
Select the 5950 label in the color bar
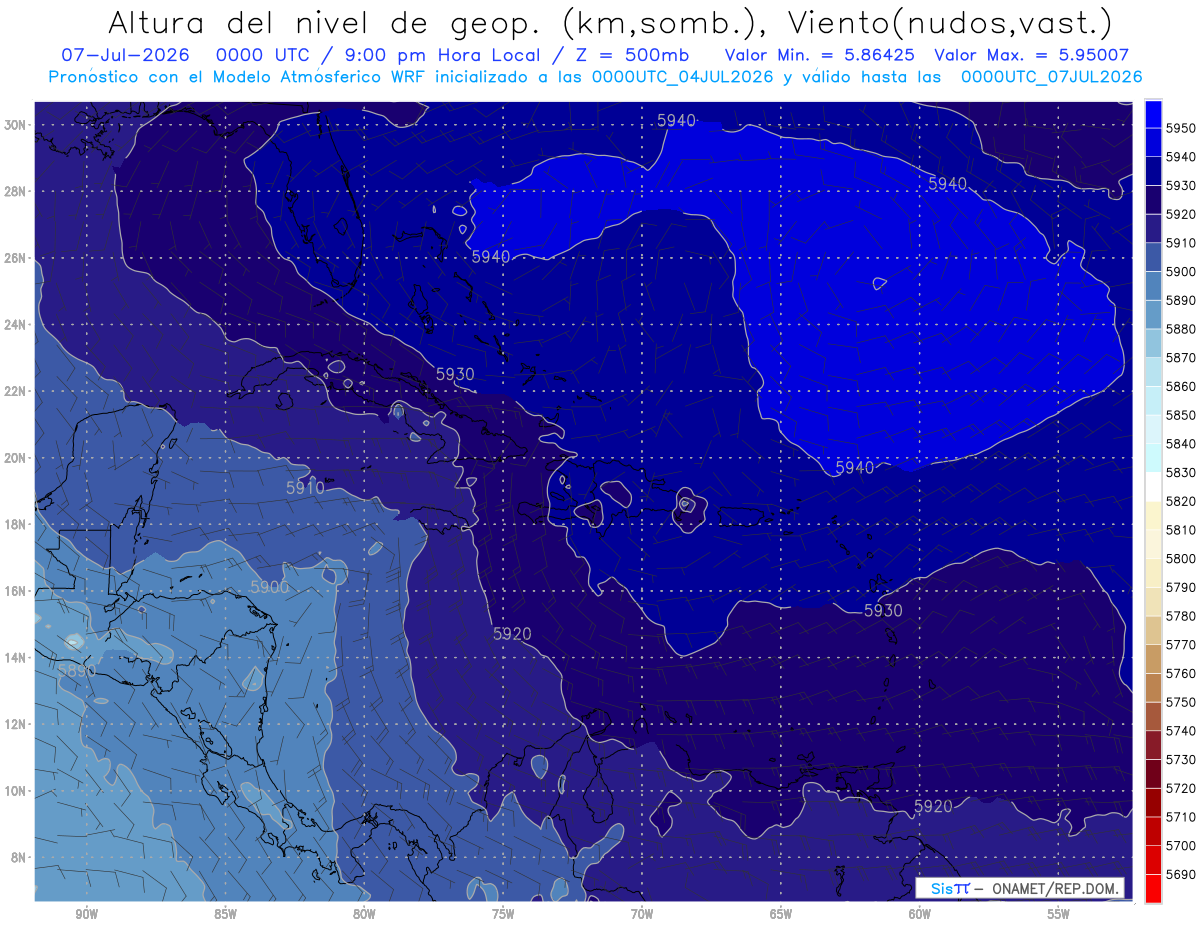click(x=1181, y=128)
